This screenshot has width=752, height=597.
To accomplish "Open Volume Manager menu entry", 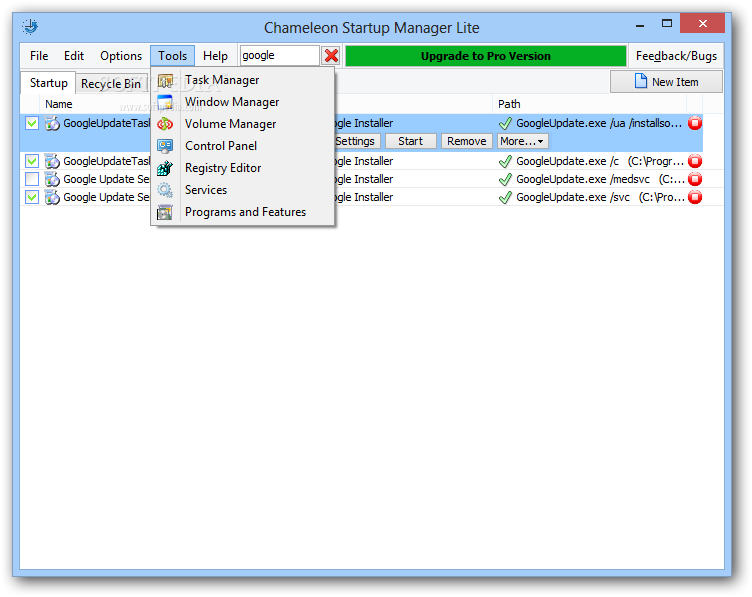I will [243, 124].
